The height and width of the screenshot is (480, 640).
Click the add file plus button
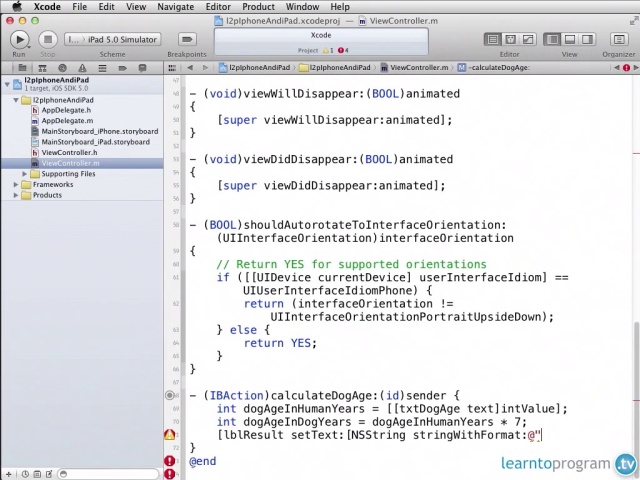(x=8, y=474)
